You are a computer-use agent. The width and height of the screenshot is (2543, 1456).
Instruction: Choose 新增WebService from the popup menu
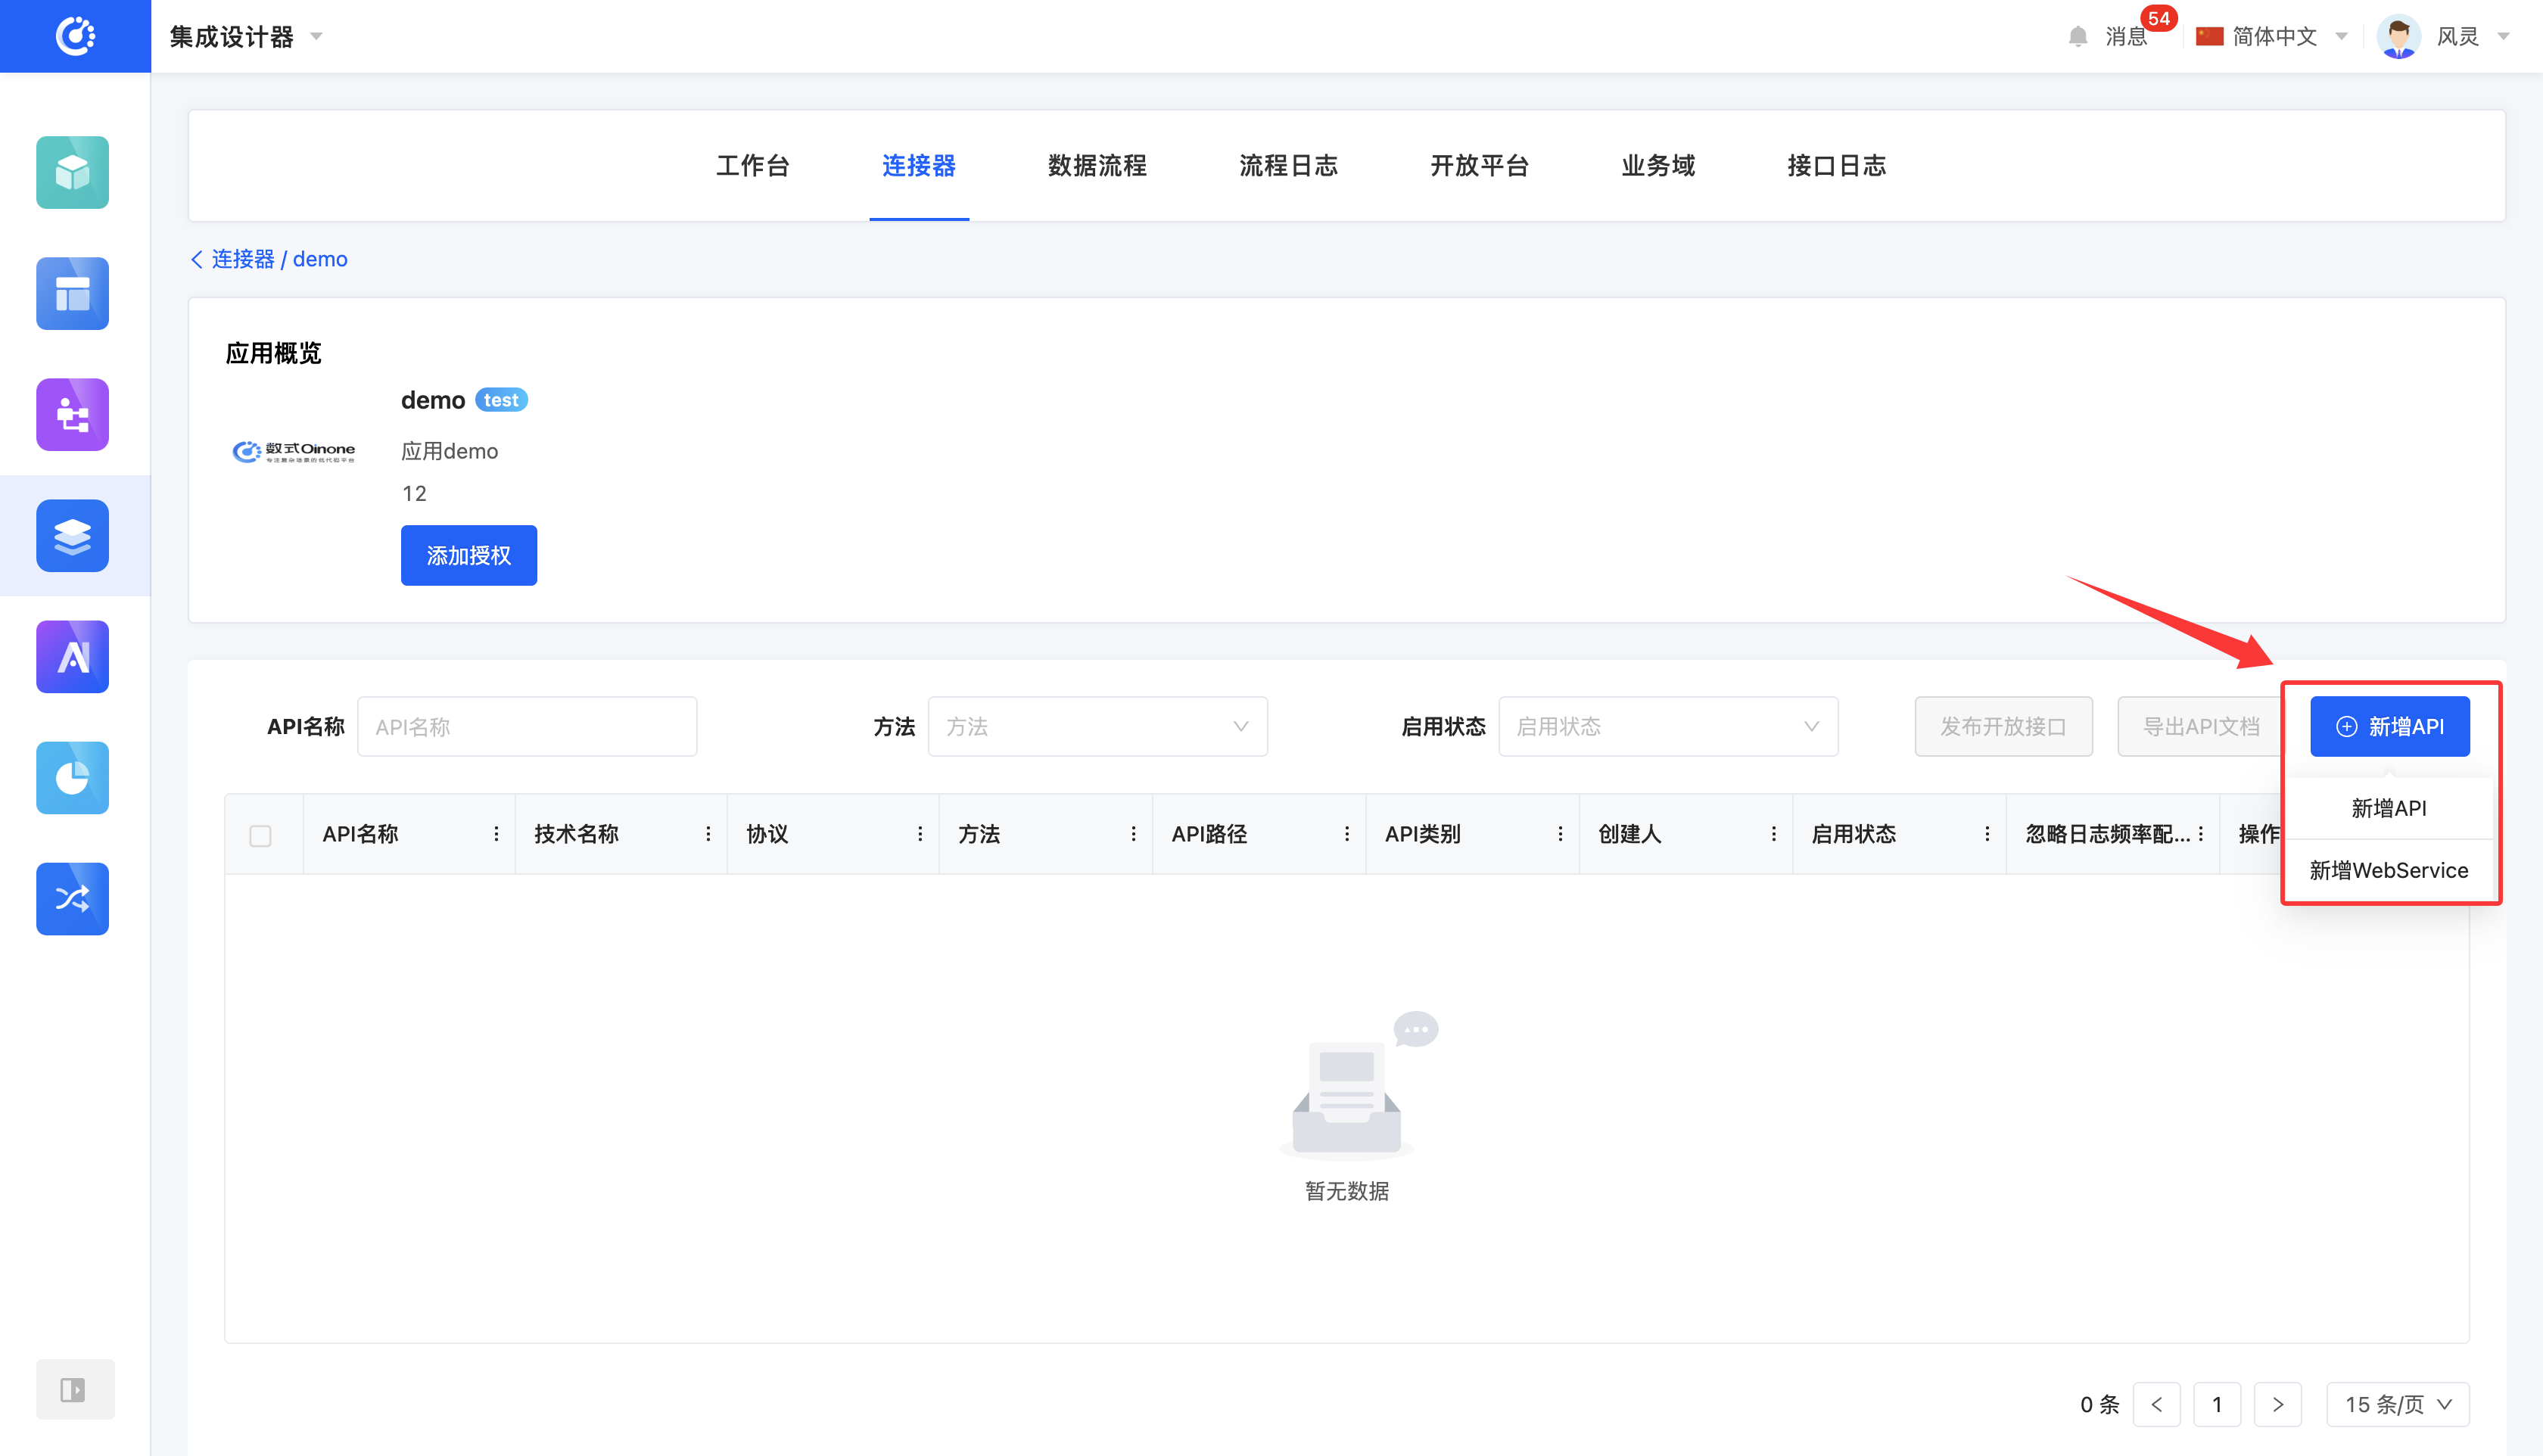2388,870
